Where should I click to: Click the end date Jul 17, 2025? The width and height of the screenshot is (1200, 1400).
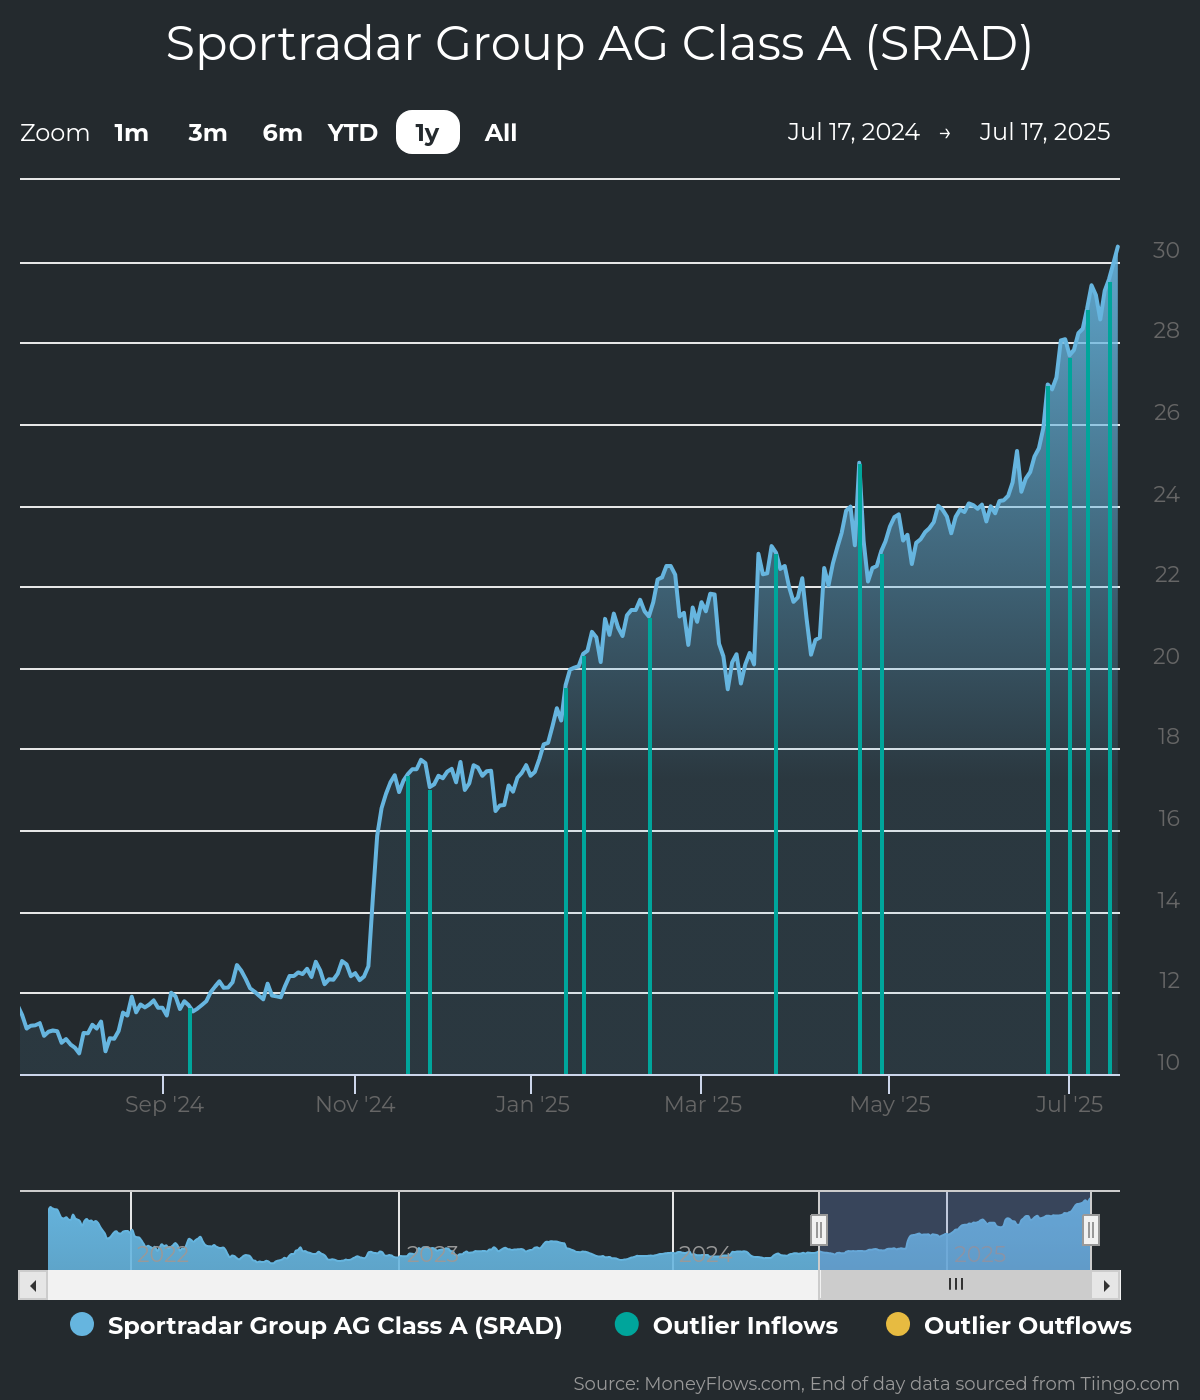1045,132
